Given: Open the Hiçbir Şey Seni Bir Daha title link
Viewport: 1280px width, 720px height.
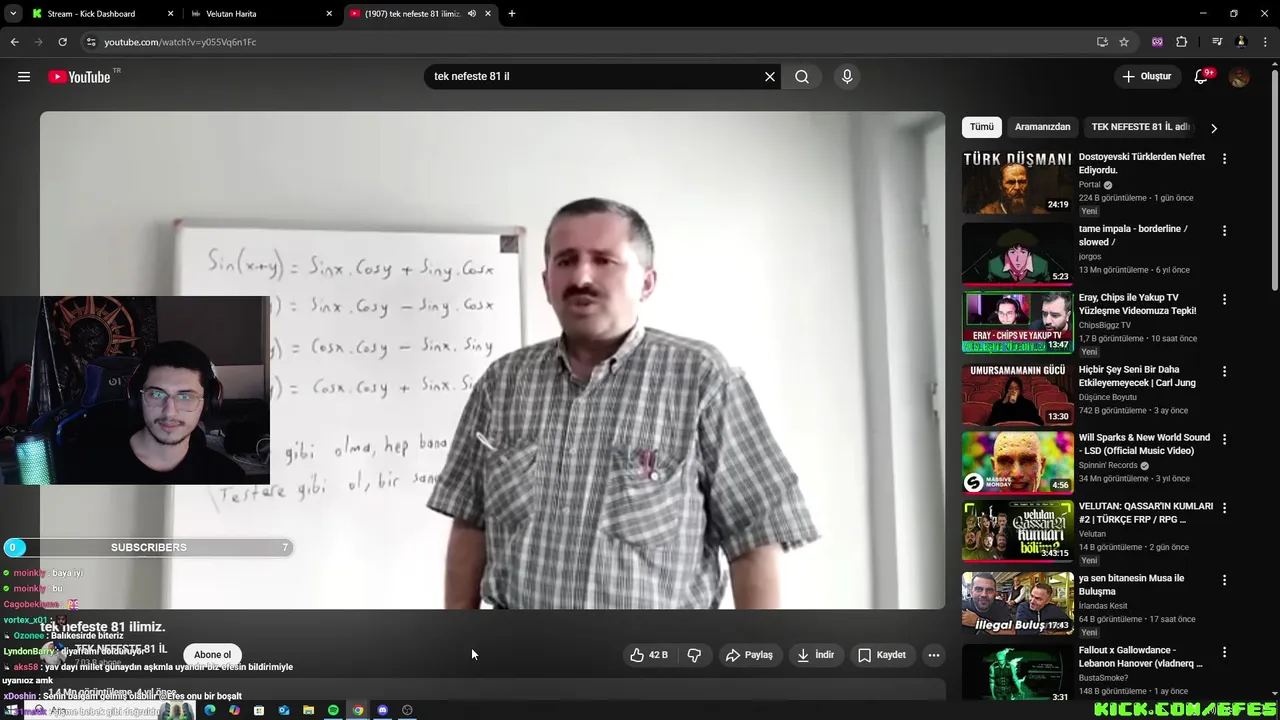Looking at the screenshot, I should 1137,376.
